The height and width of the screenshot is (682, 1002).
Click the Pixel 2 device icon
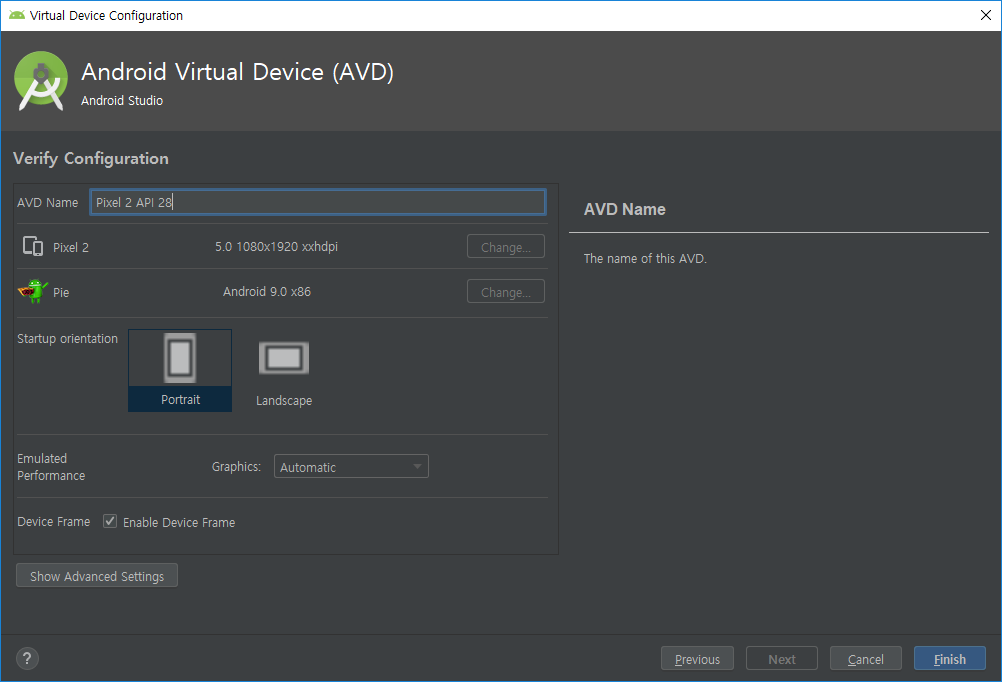point(33,246)
